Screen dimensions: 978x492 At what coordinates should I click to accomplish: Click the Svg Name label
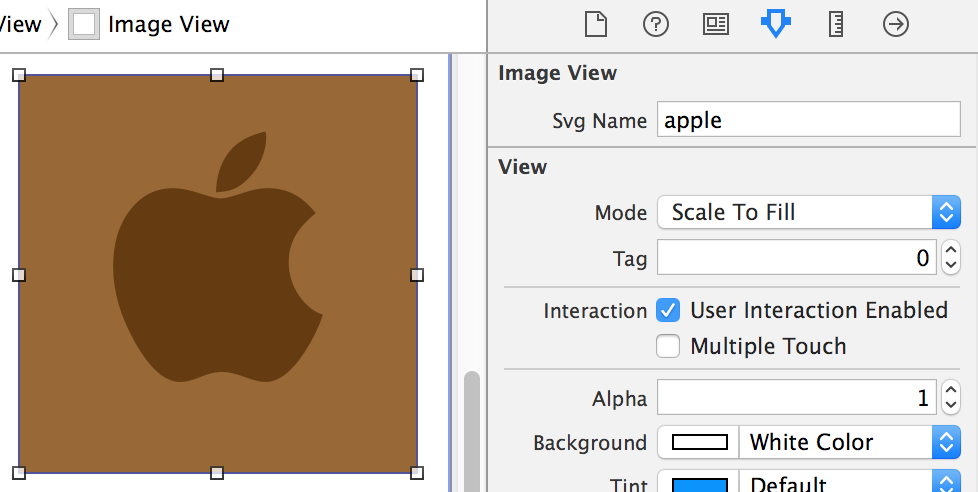point(599,120)
